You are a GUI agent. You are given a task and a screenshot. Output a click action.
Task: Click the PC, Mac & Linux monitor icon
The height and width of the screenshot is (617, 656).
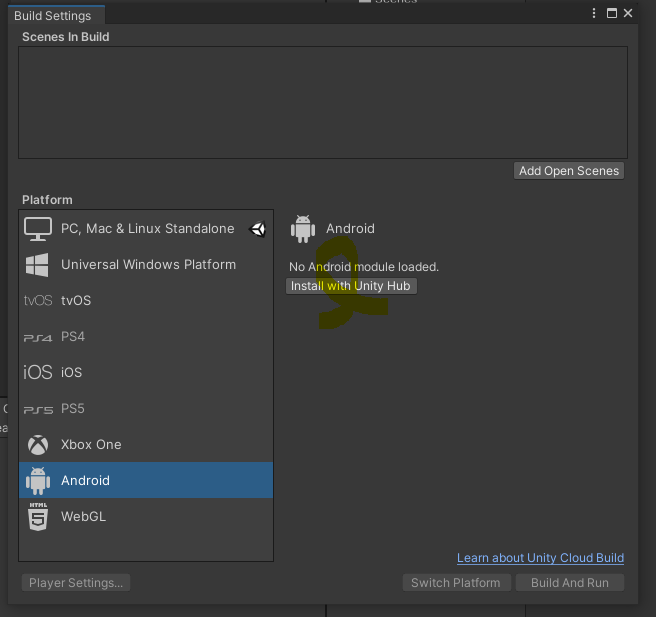click(x=38, y=229)
